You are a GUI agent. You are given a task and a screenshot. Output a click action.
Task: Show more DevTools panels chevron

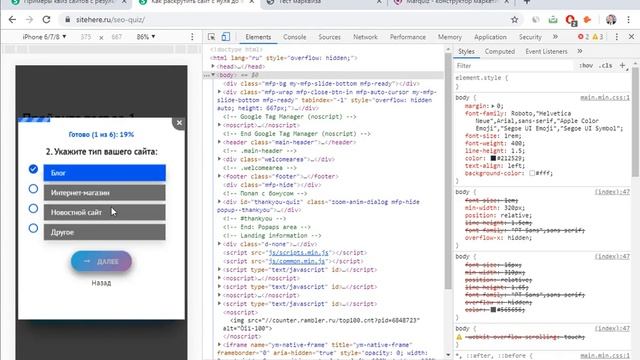pyautogui.click(x=555, y=37)
